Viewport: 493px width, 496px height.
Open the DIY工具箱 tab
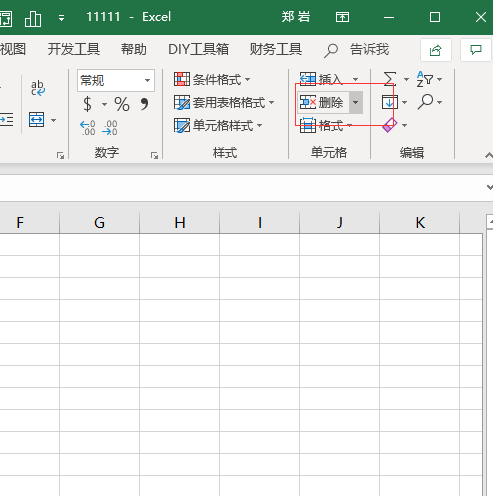(198, 49)
